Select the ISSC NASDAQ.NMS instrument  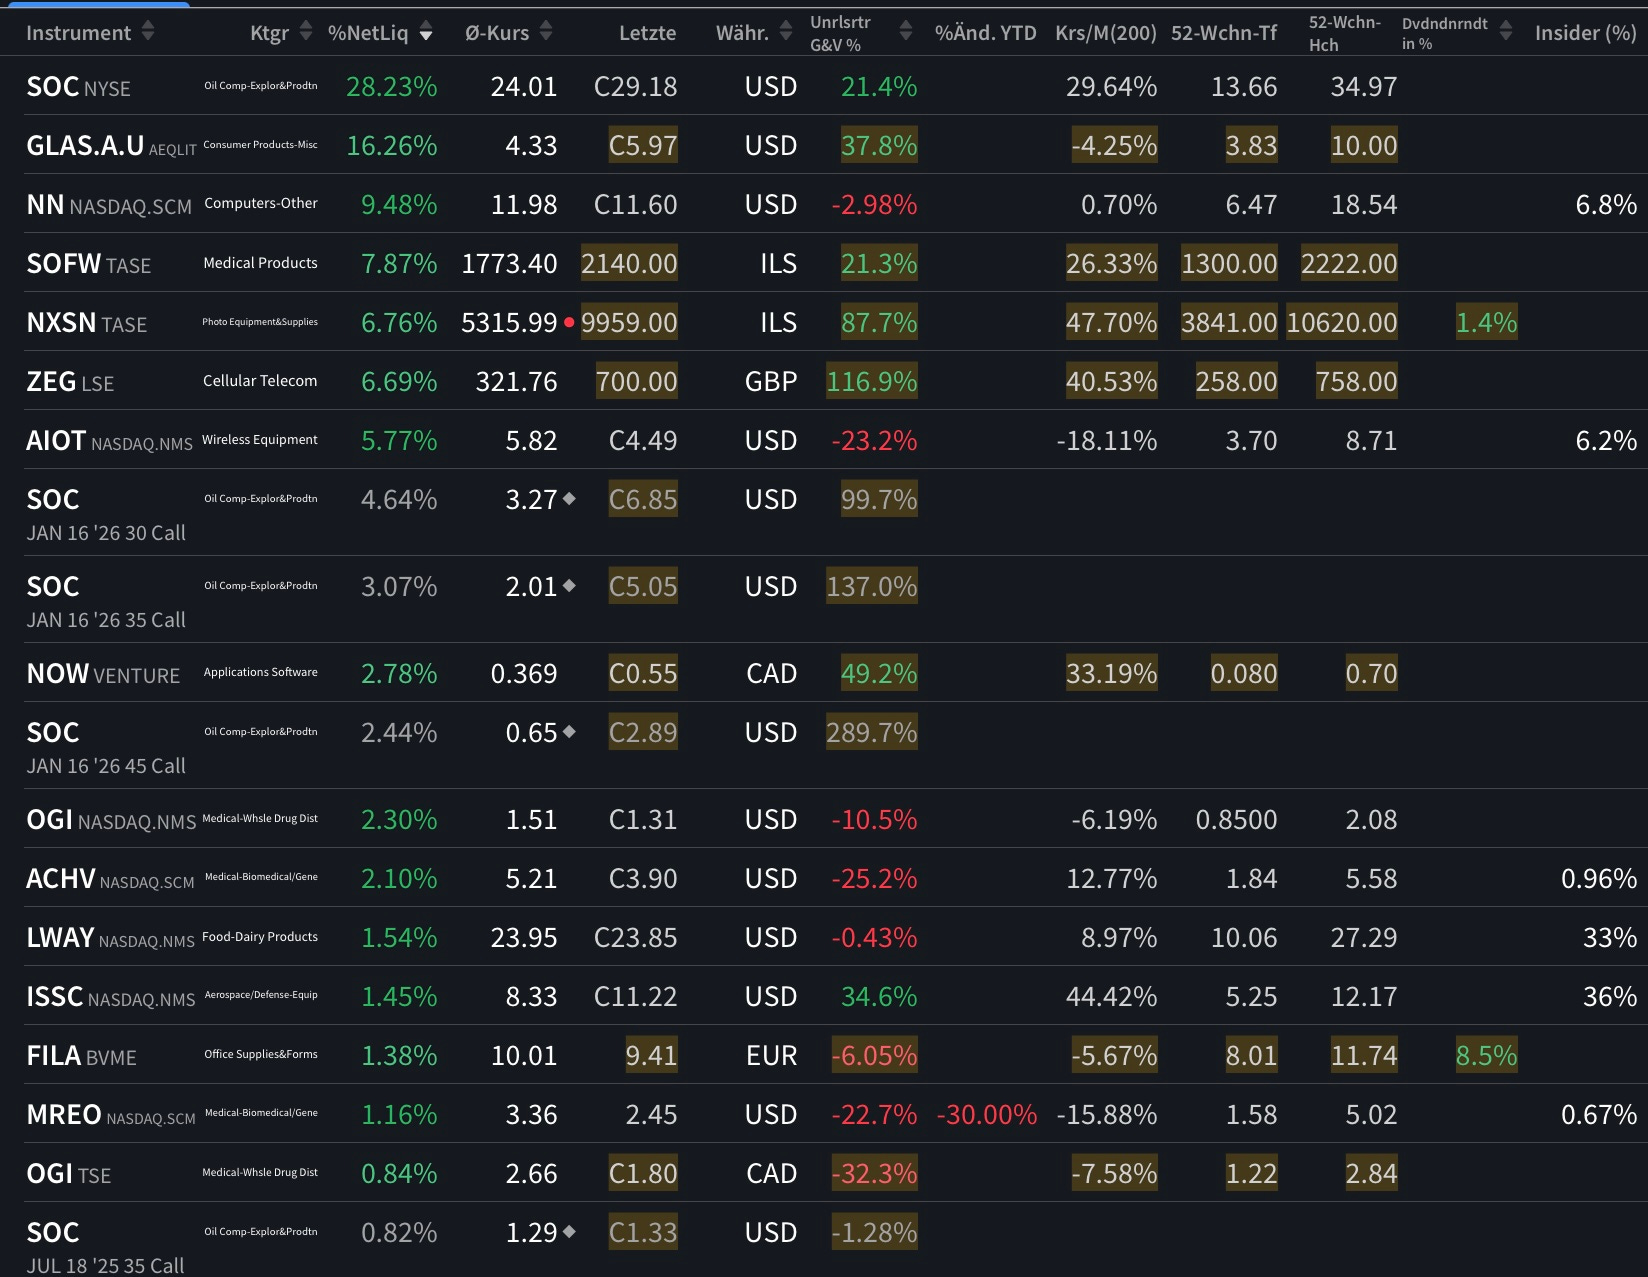(x=111, y=997)
